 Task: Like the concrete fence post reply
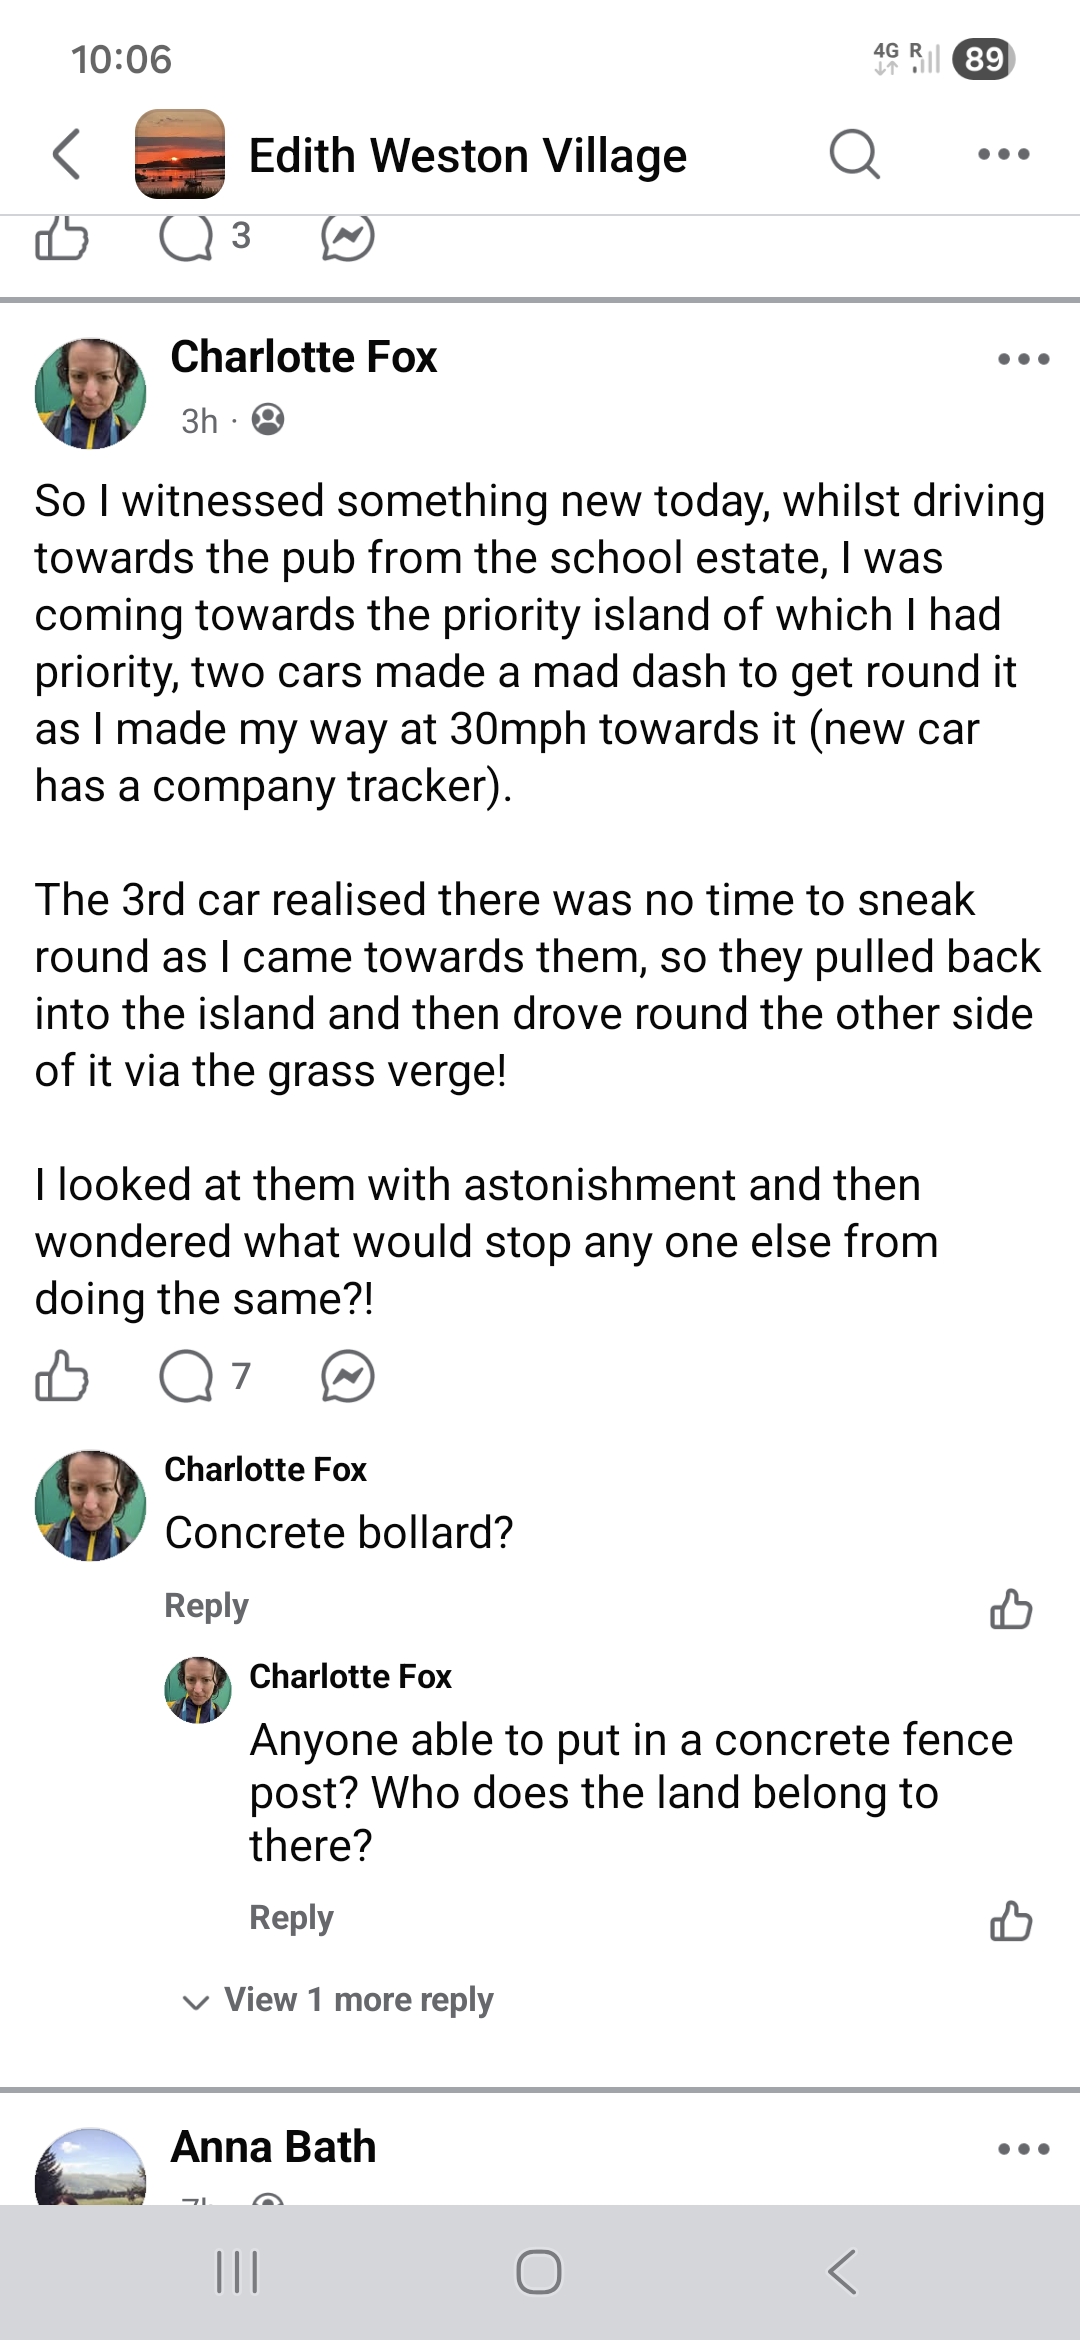(1010, 1920)
